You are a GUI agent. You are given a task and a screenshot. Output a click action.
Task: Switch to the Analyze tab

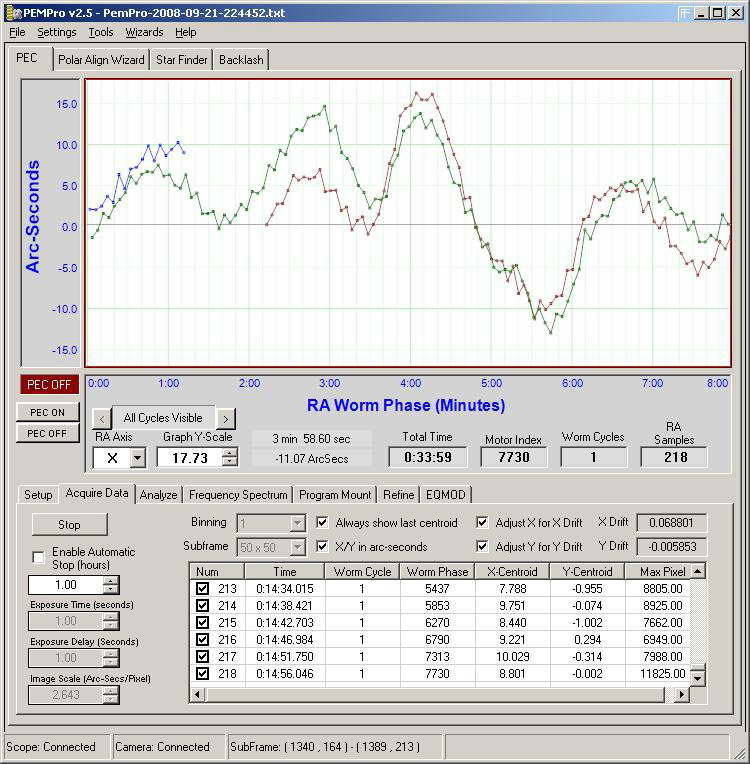pyautogui.click(x=158, y=495)
